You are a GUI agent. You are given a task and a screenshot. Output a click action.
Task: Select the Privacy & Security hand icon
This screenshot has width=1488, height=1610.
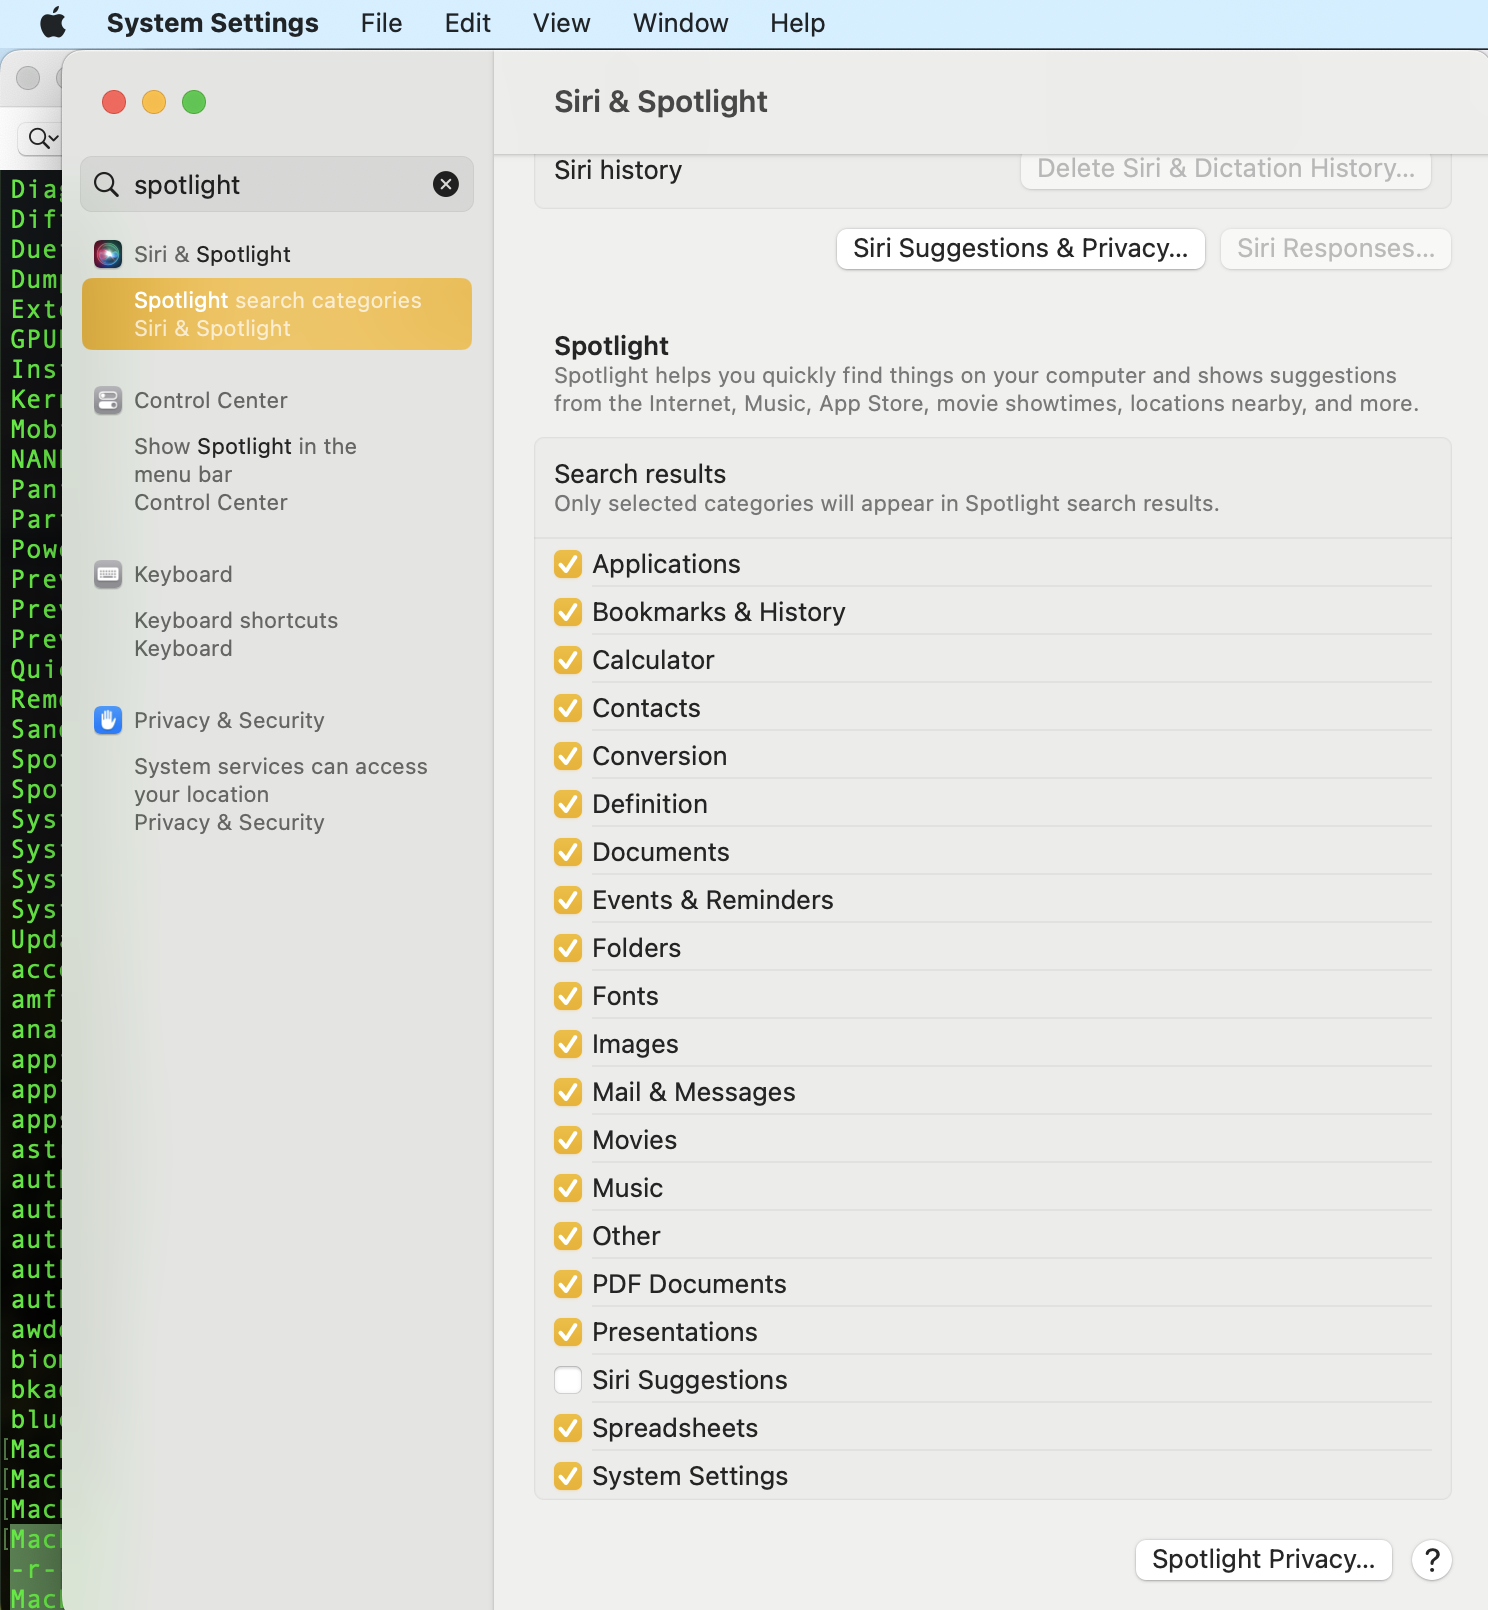(x=108, y=720)
